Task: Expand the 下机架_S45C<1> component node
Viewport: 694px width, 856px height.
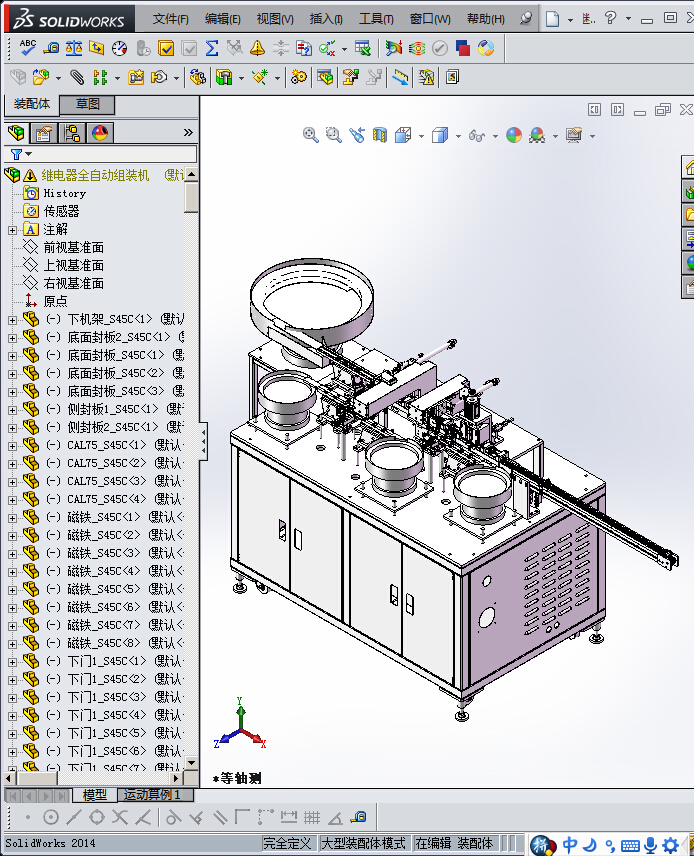Action: (x=12, y=319)
